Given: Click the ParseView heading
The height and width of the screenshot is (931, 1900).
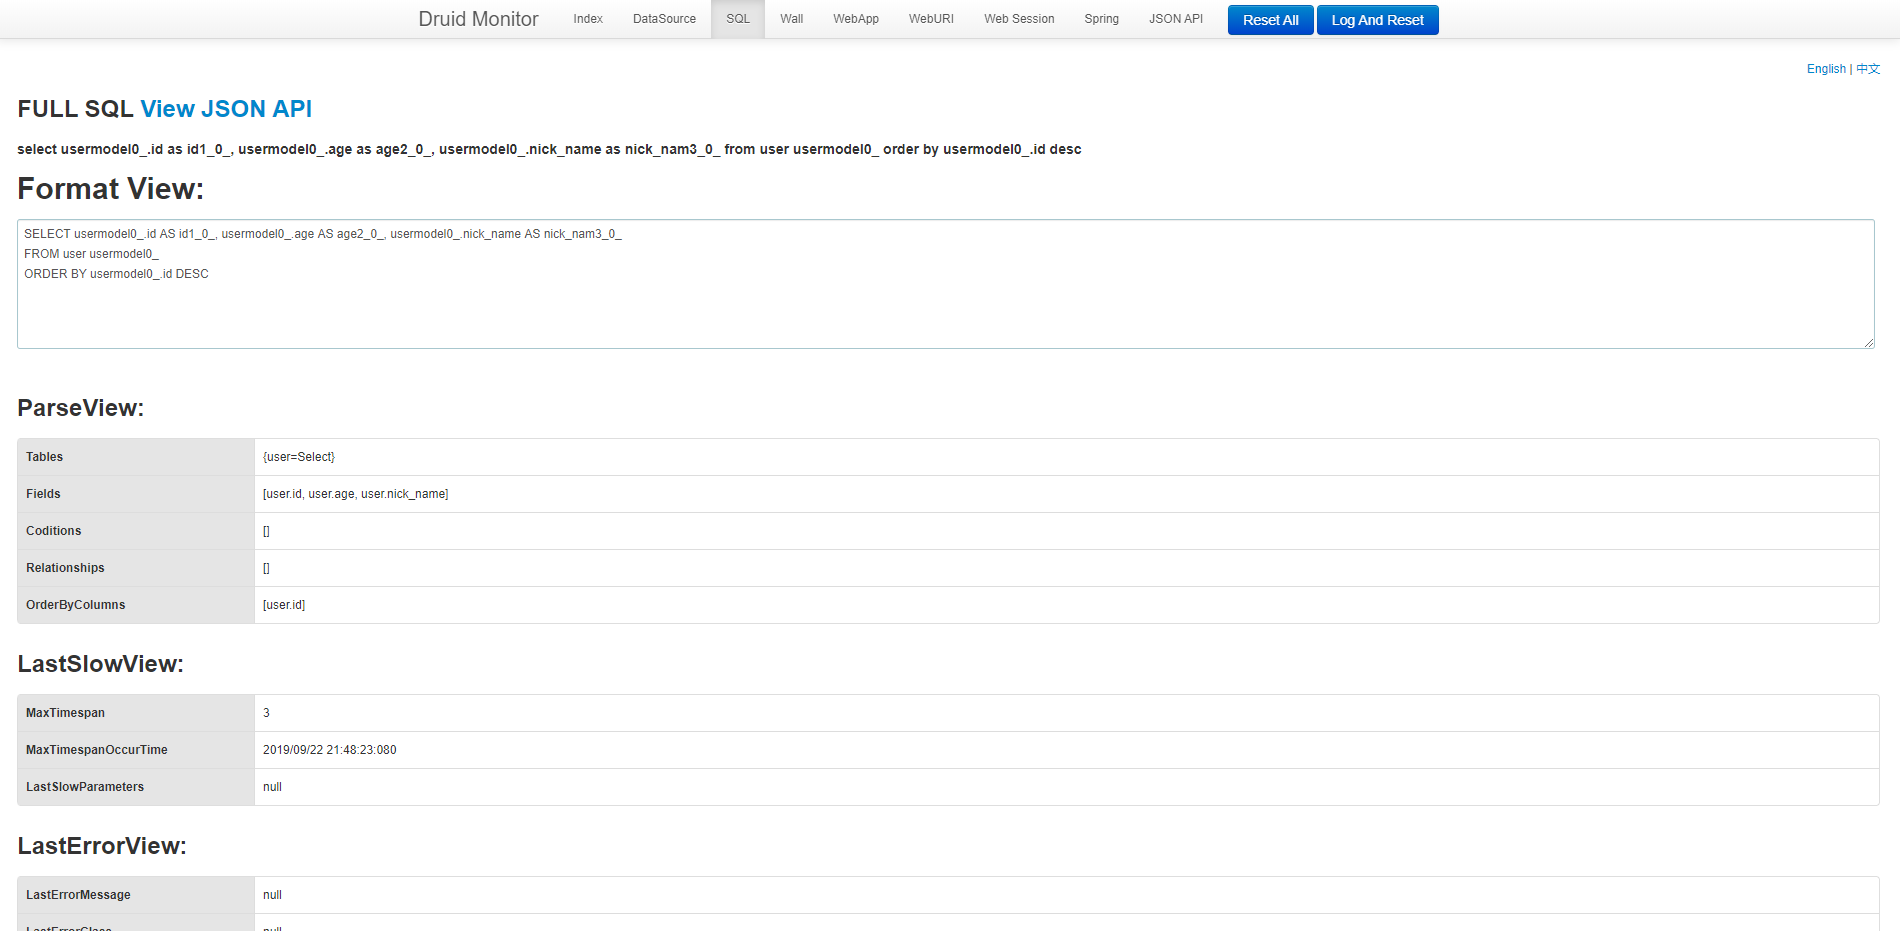Looking at the screenshot, I should pyautogui.click(x=81, y=408).
